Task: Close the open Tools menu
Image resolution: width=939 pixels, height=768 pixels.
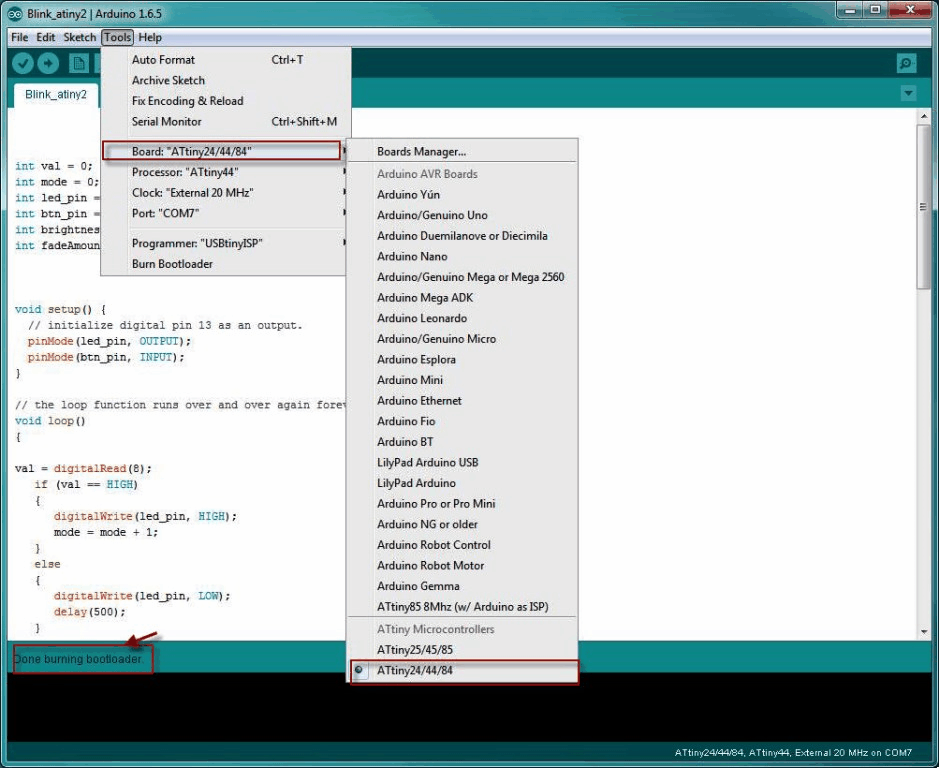Action: click(x=117, y=37)
